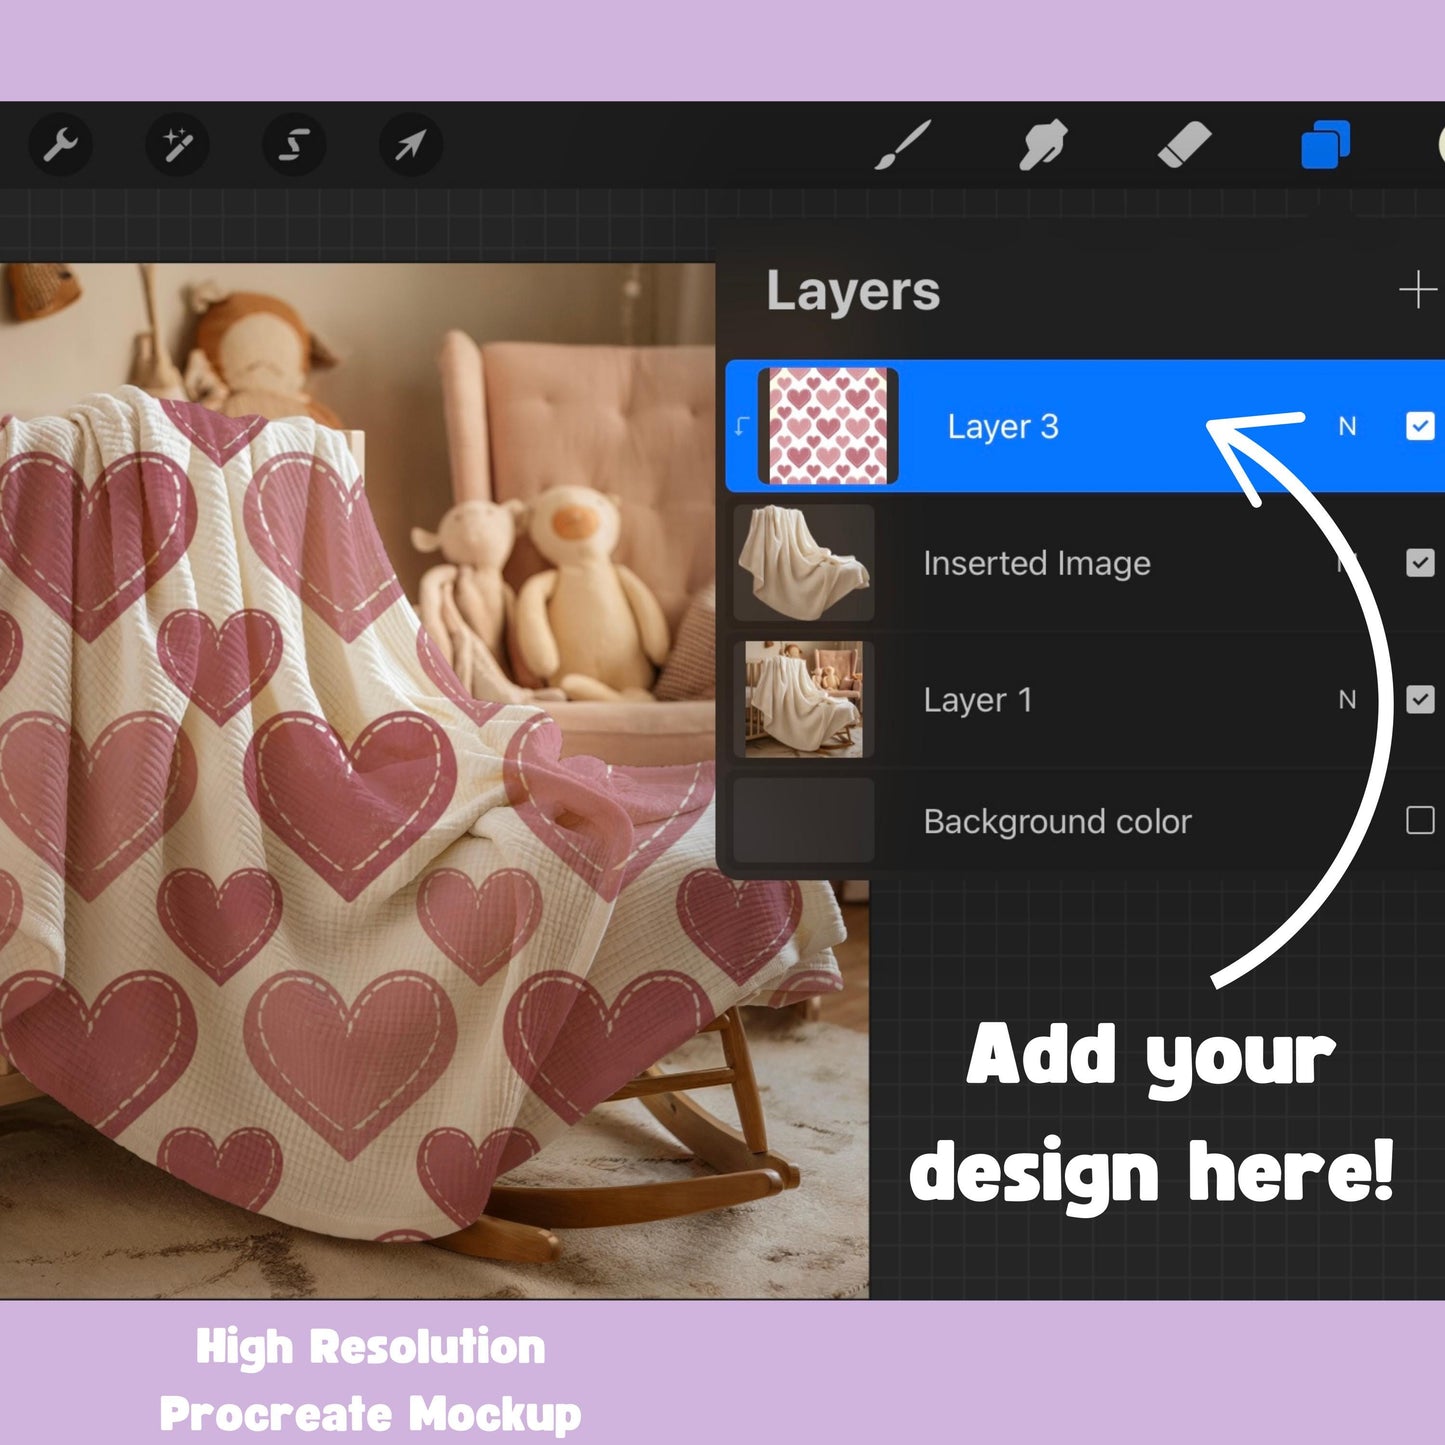Open the Adjustments magic wand menu
This screenshot has width=1445, height=1445.
178,145
